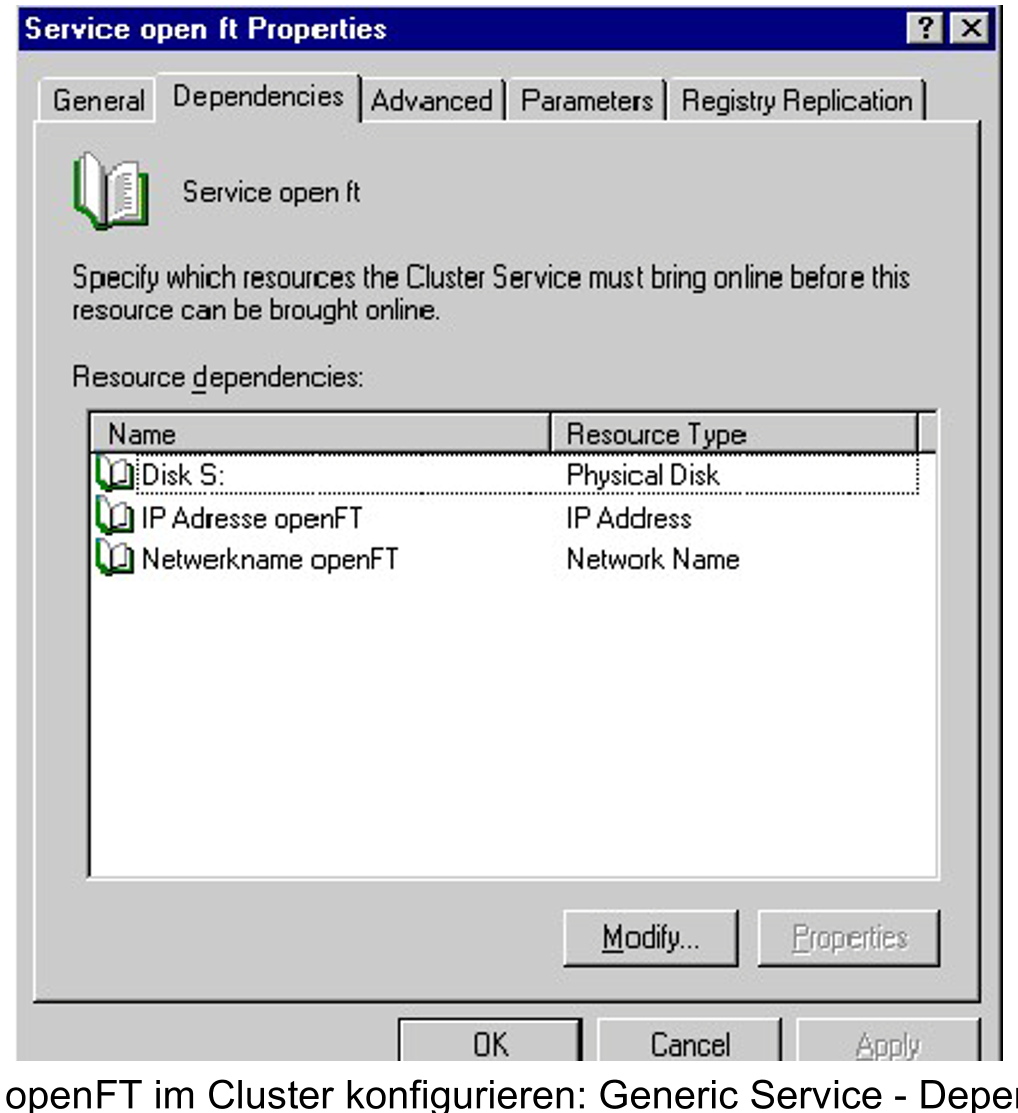The width and height of the screenshot is (1018, 1113).
Task: Close the Service open ft Properties dialog
Action: [x=969, y=29]
